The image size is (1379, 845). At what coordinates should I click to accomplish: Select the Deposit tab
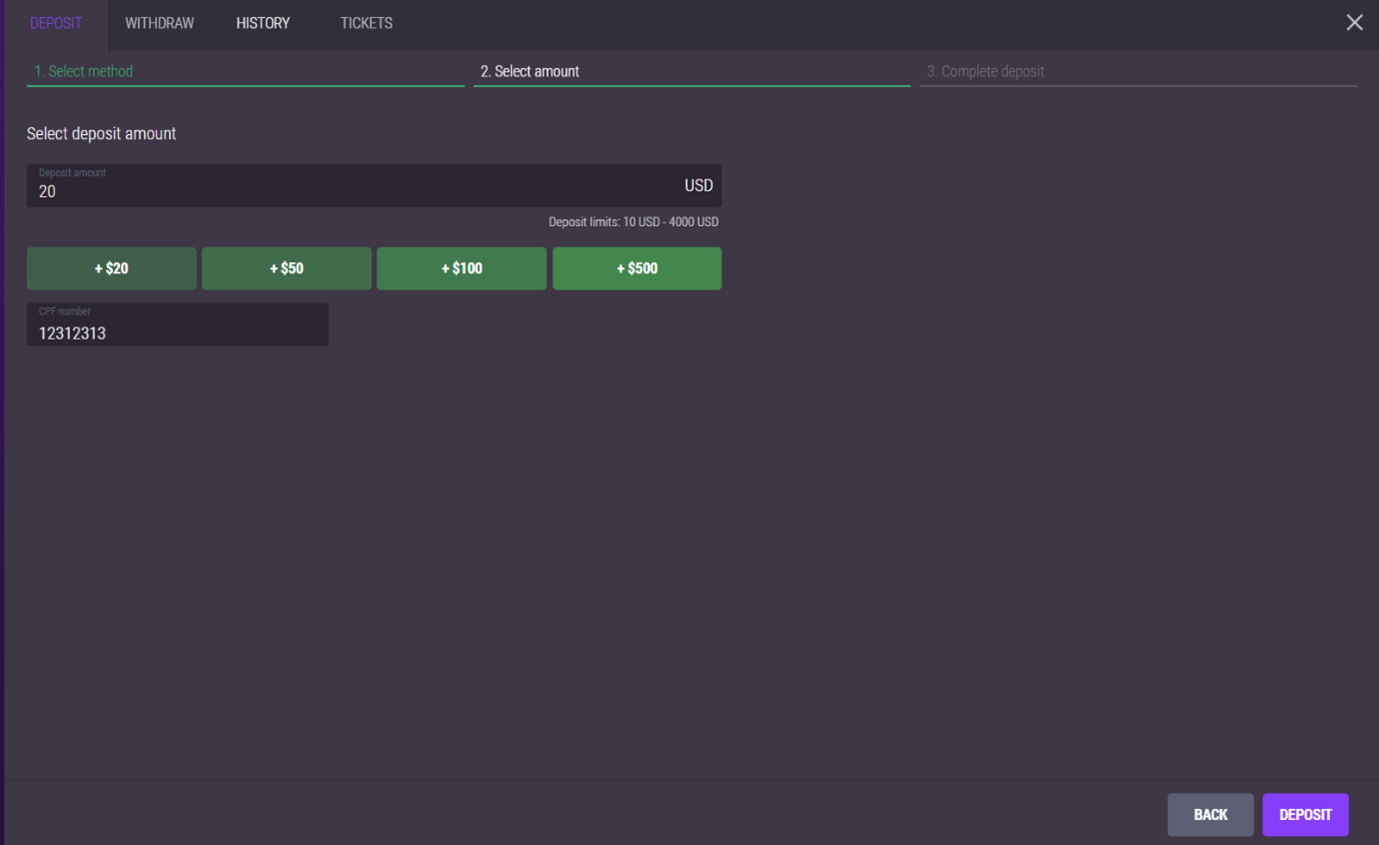pyautogui.click(x=56, y=23)
